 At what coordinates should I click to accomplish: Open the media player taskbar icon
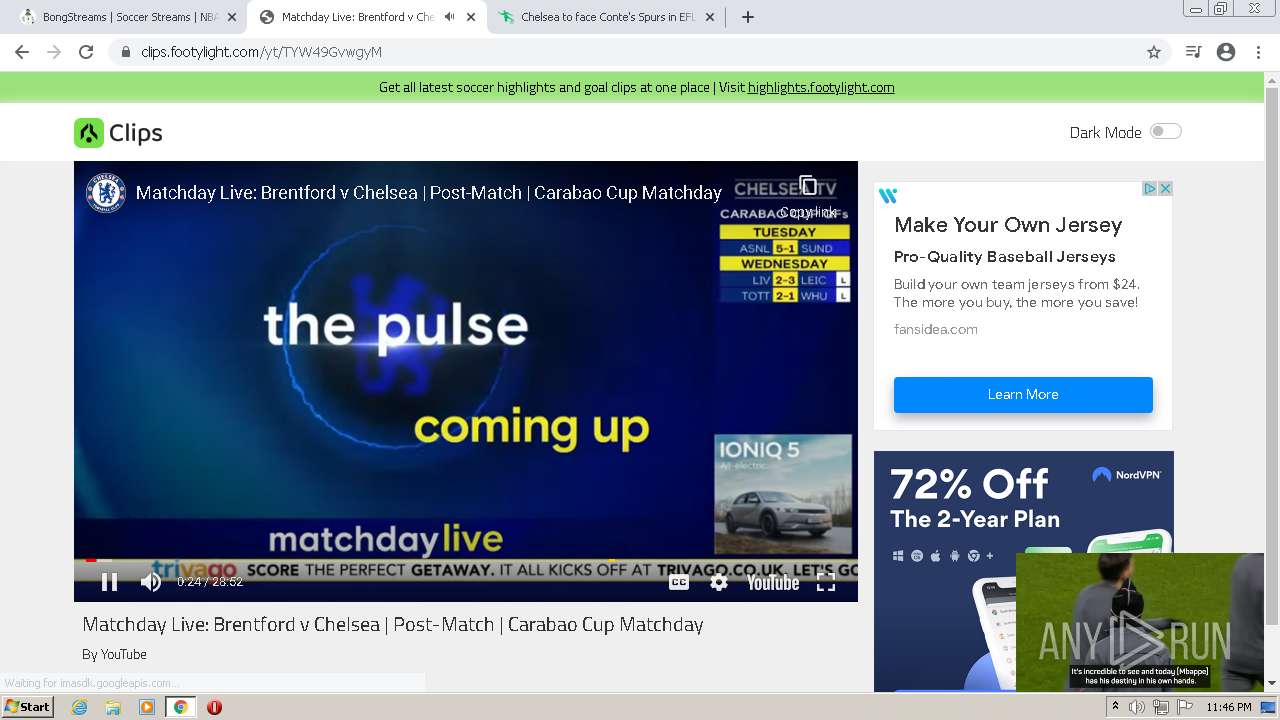pos(147,707)
